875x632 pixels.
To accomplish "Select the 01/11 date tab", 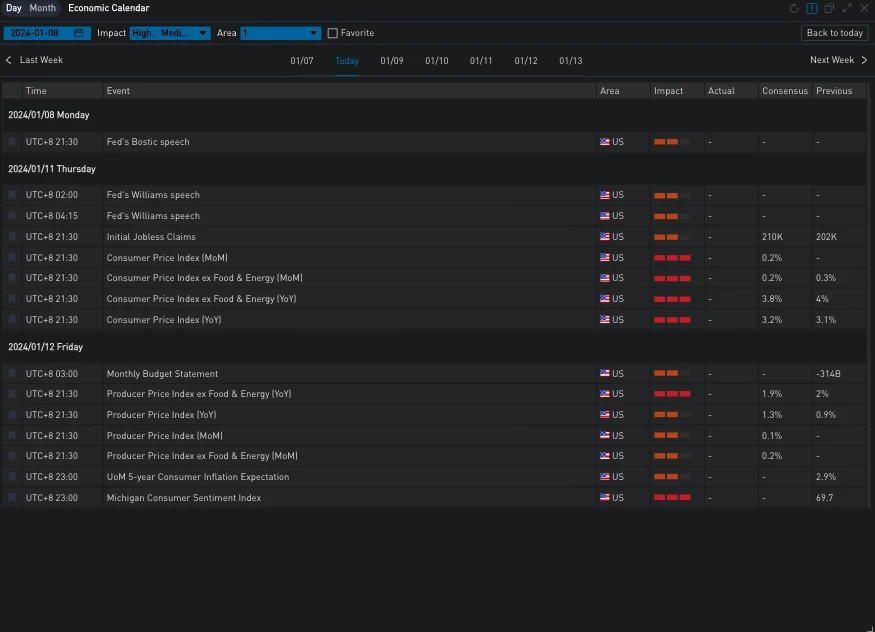I will pos(481,61).
